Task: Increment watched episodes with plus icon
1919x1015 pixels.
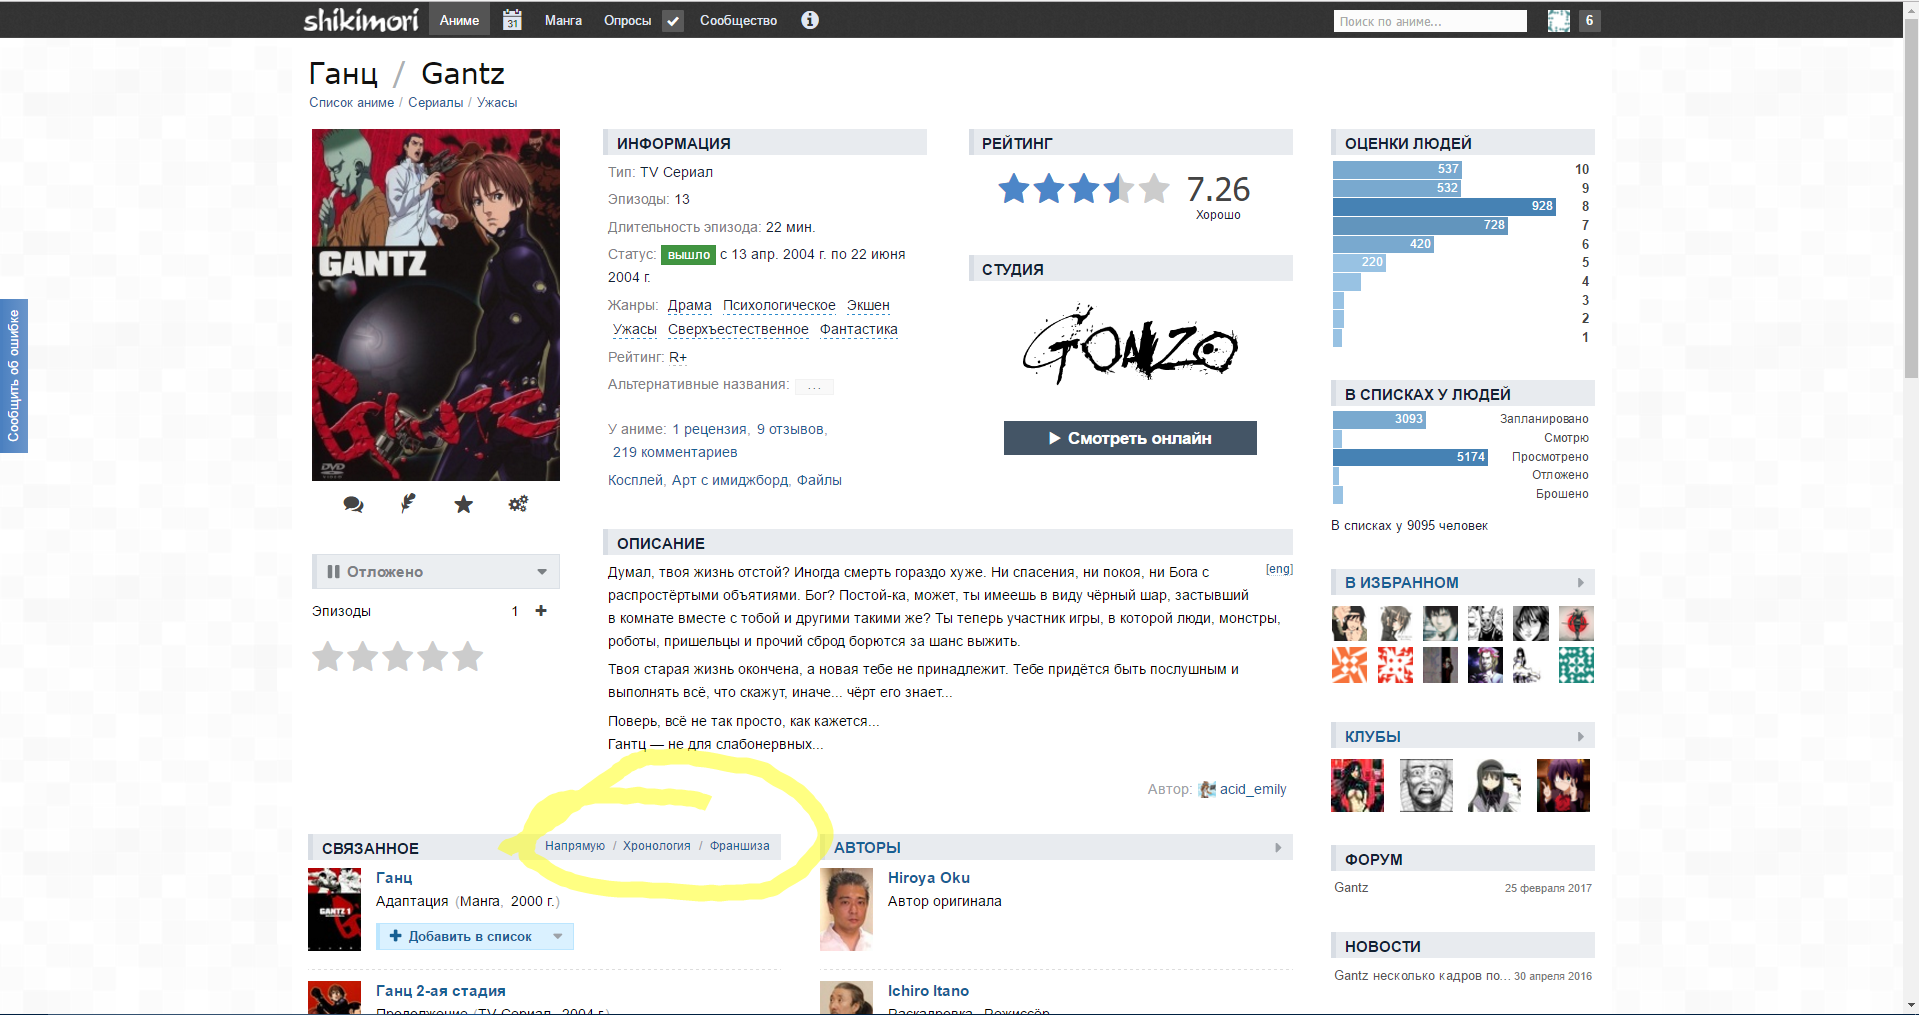Action: 541,611
